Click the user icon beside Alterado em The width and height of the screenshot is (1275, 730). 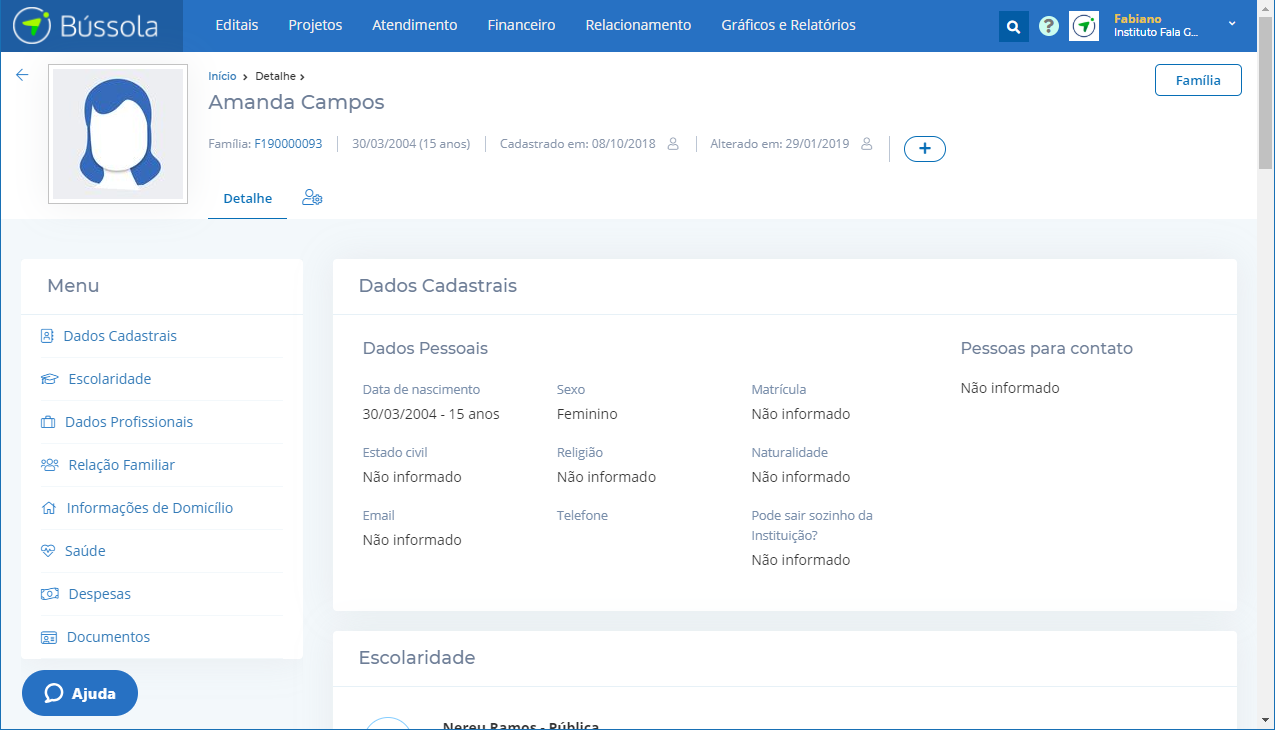(866, 144)
